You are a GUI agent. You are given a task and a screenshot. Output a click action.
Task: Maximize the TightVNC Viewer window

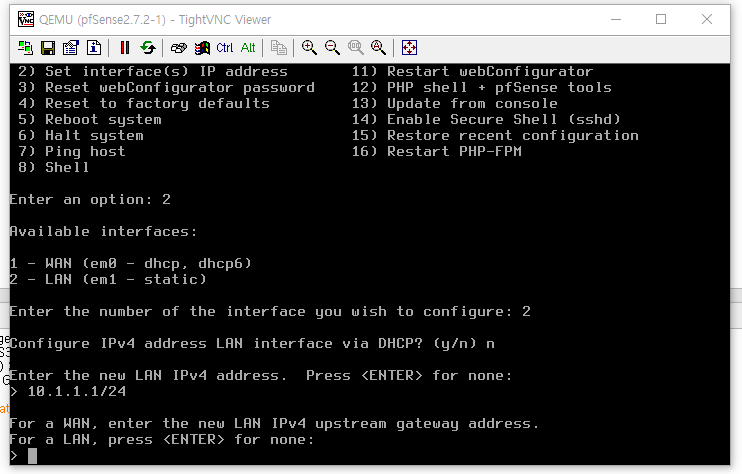pyautogui.click(x=661, y=19)
